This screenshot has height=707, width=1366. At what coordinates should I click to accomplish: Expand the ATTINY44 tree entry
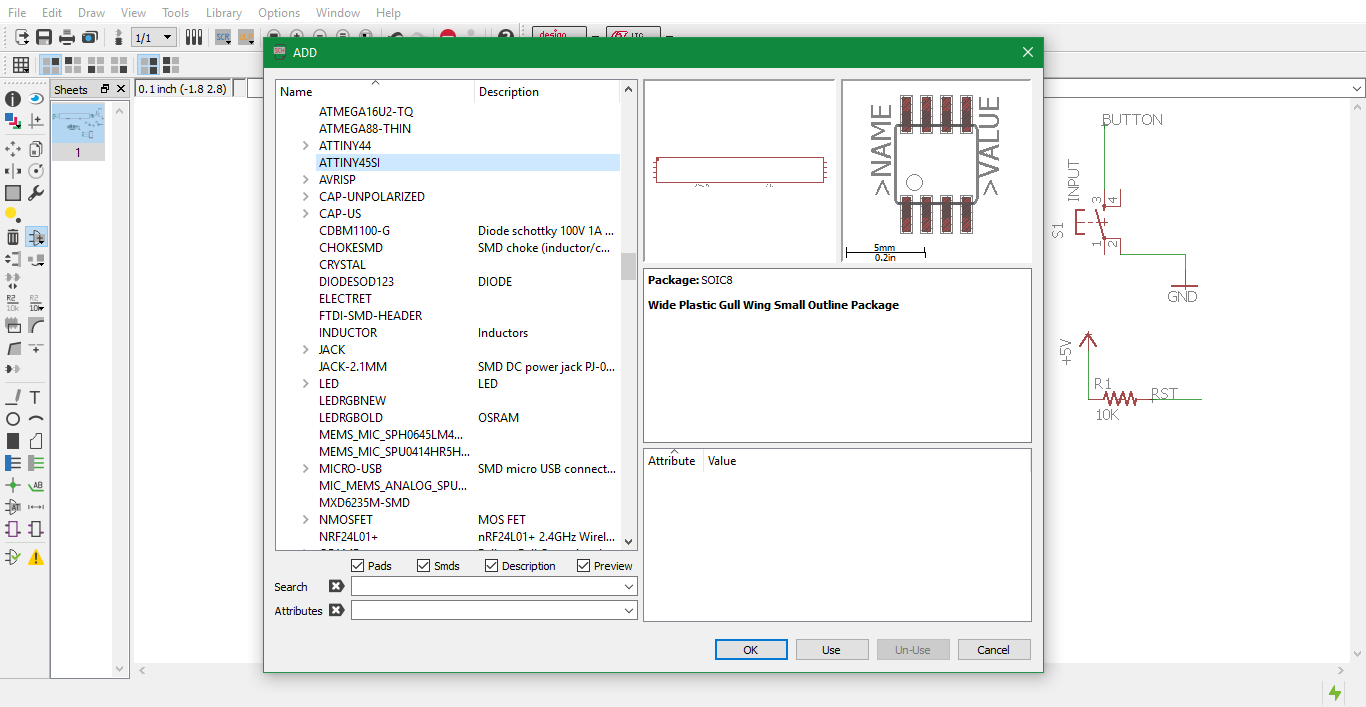[x=305, y=146]
